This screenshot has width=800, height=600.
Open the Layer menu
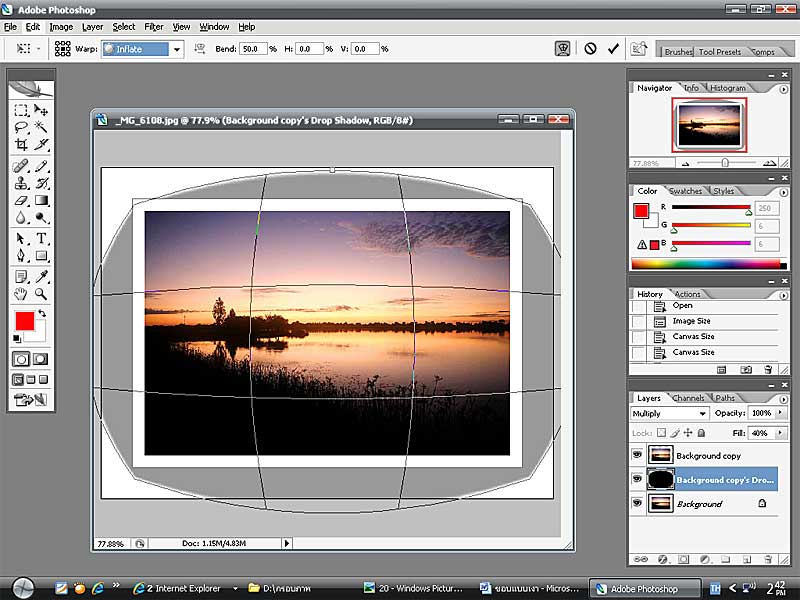92,27
